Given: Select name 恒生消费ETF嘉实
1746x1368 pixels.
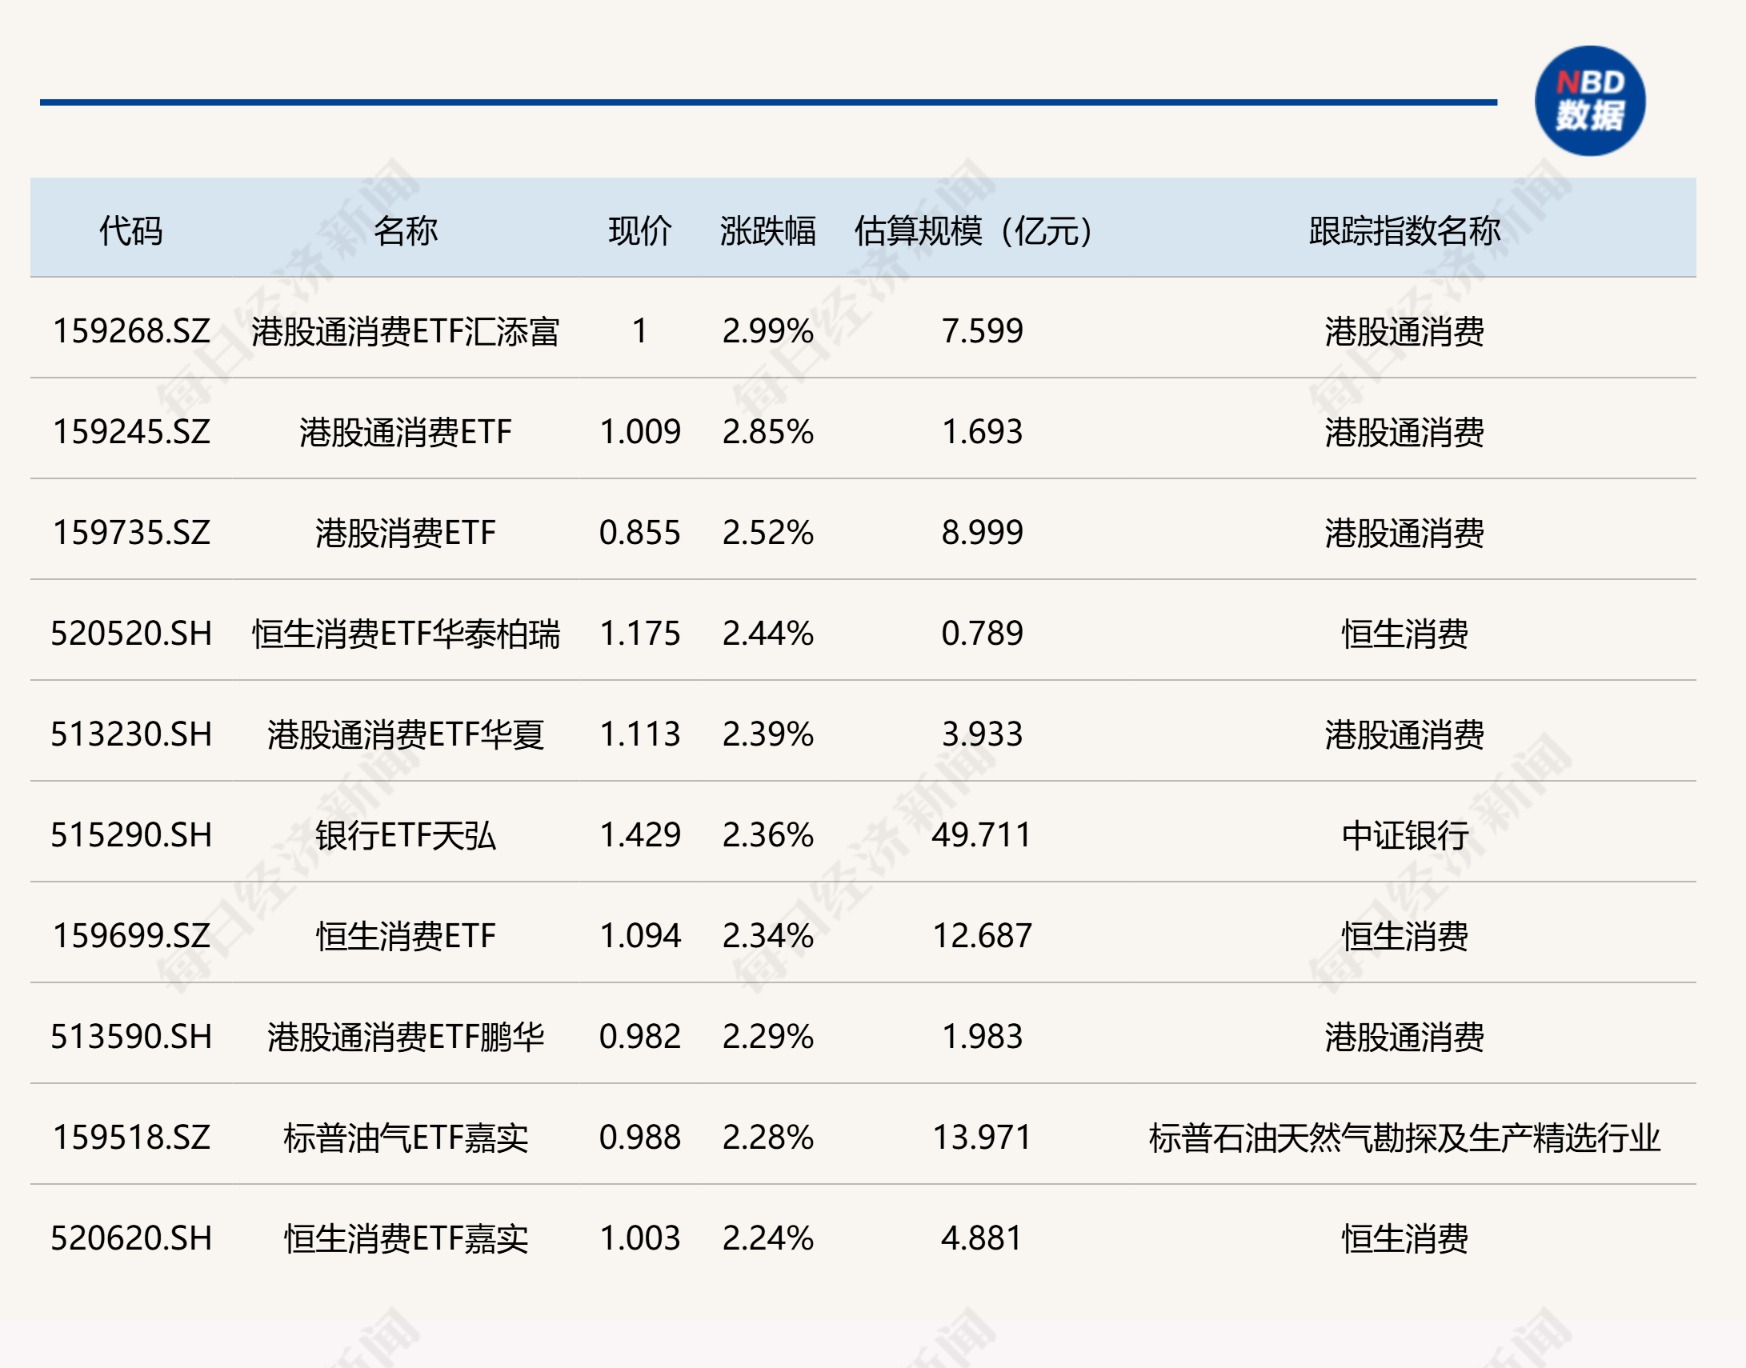Looking at the screenshot, I should 405,1239.
